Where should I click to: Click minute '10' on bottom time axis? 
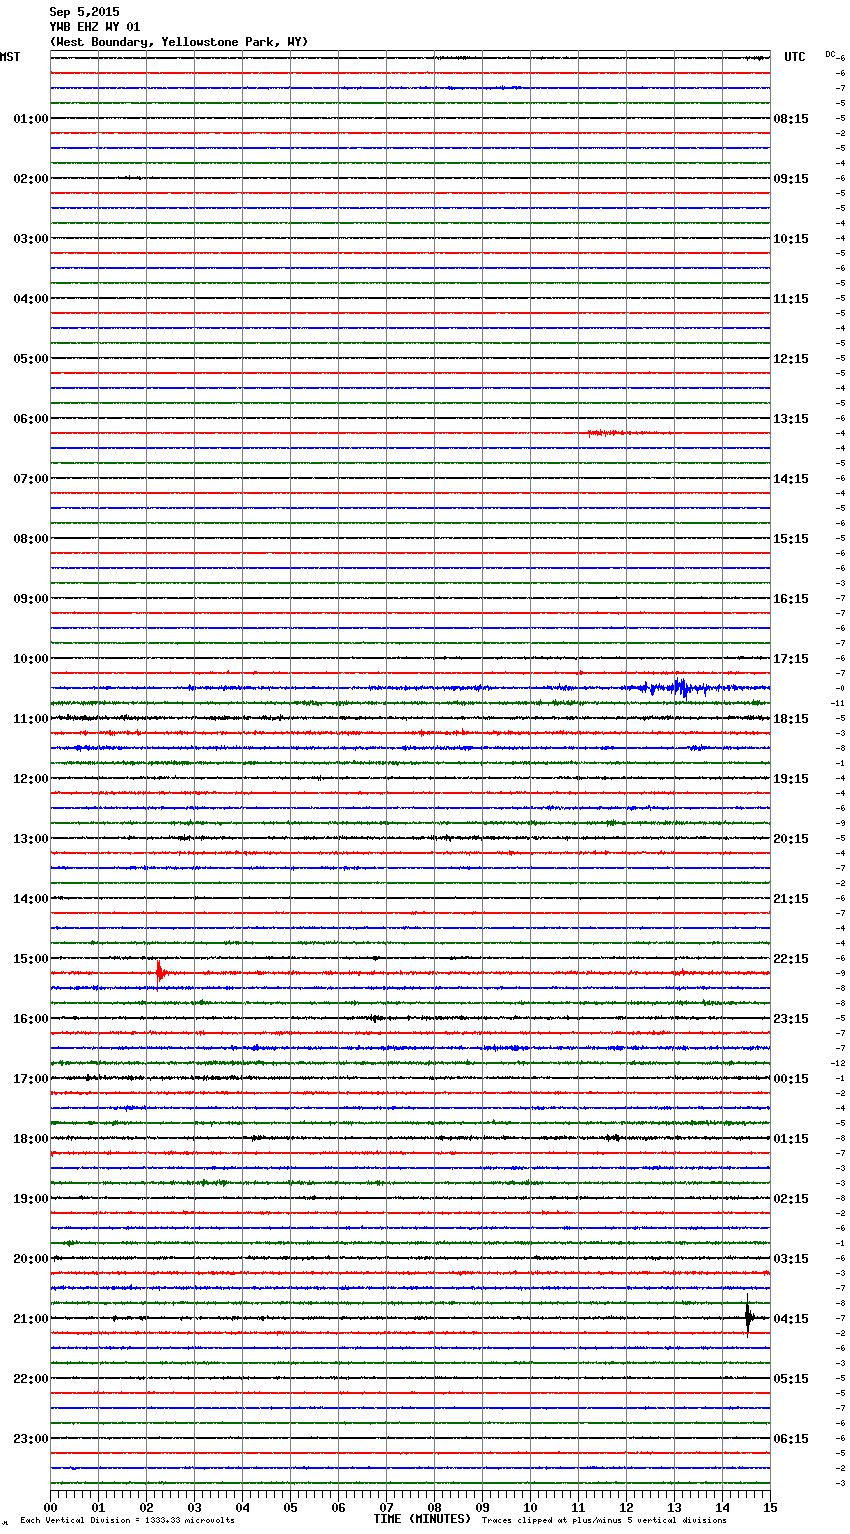[530, 1507]
